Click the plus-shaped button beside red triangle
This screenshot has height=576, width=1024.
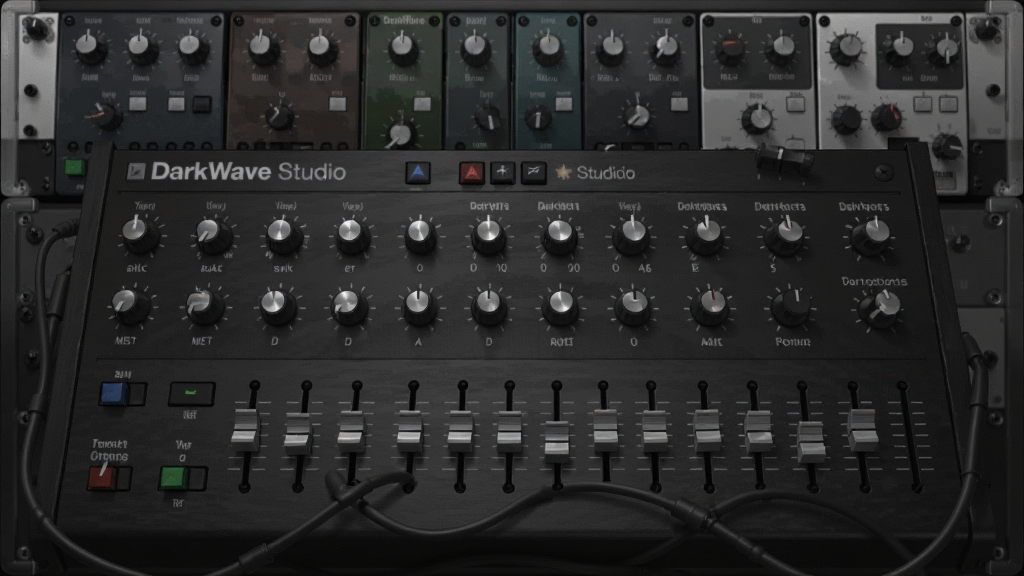pyautogui.click(x=502, y=172)
